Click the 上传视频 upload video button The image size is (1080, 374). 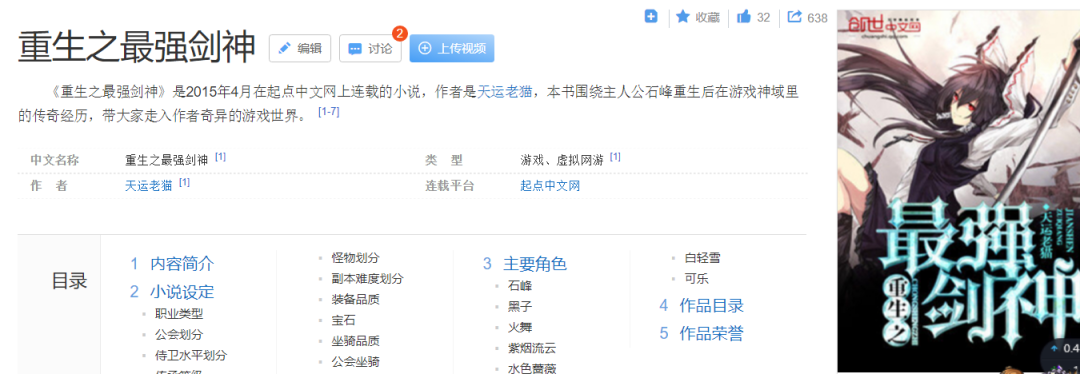tap(452, 48)
